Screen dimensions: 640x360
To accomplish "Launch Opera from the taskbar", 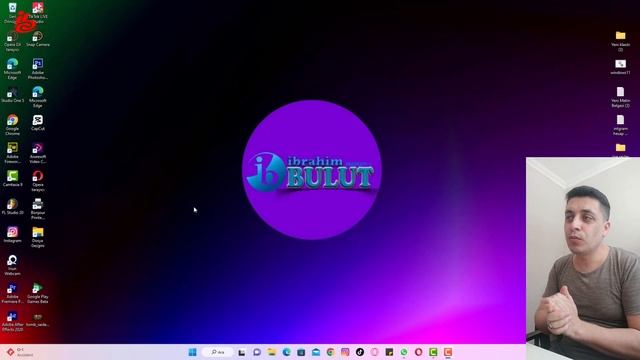I will [419, 352].
